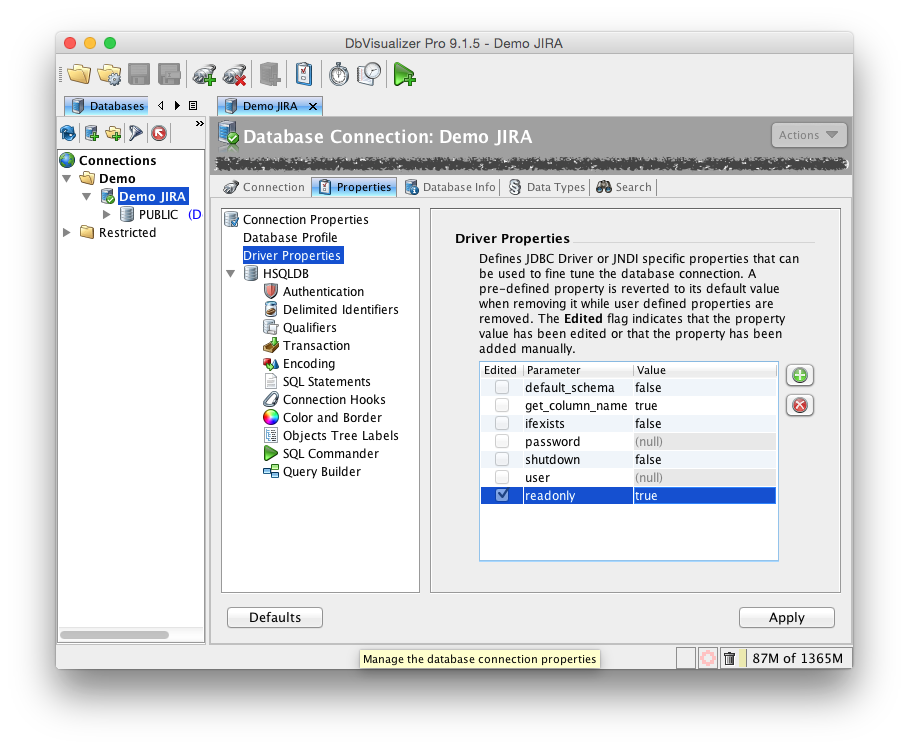Expand the Restricted folder
Image resolution: width=909 pixels, height=749 pixels.
point(67,232)
